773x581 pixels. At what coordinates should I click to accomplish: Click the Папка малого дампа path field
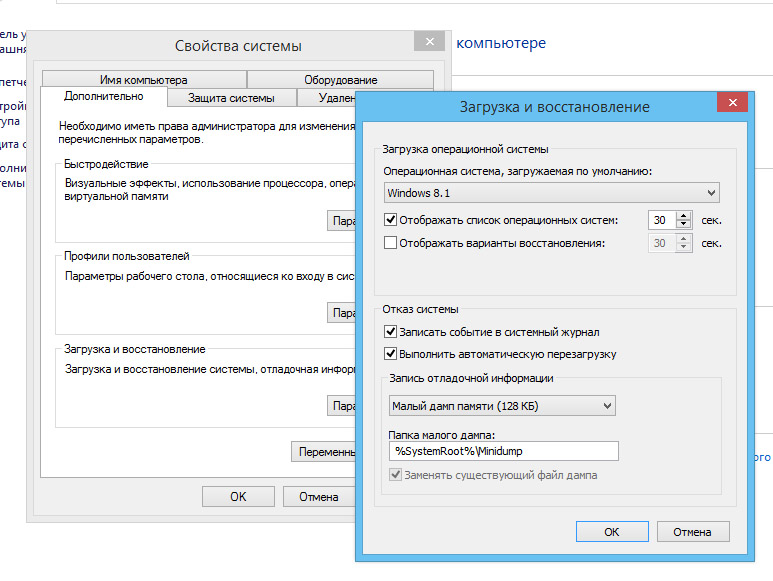click(503, 451)
